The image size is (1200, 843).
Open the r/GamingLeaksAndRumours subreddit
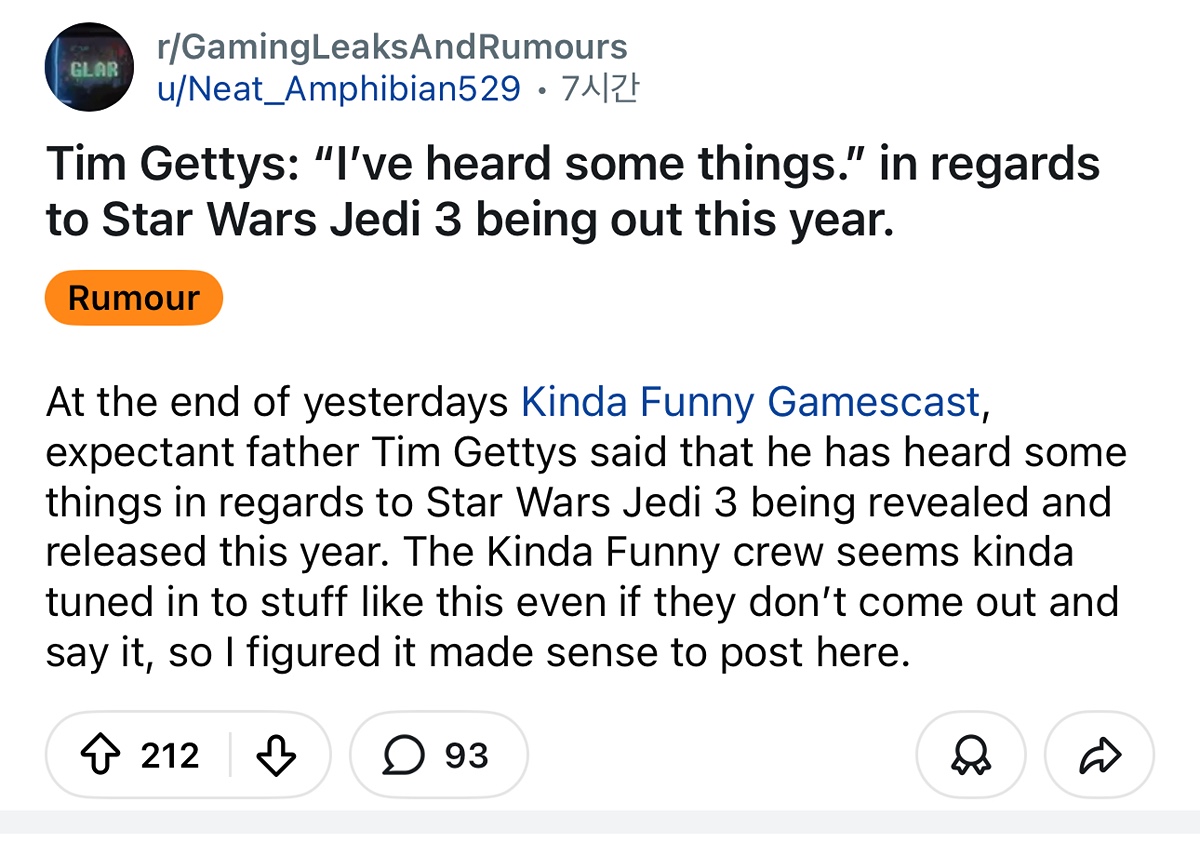click(392, 47)
